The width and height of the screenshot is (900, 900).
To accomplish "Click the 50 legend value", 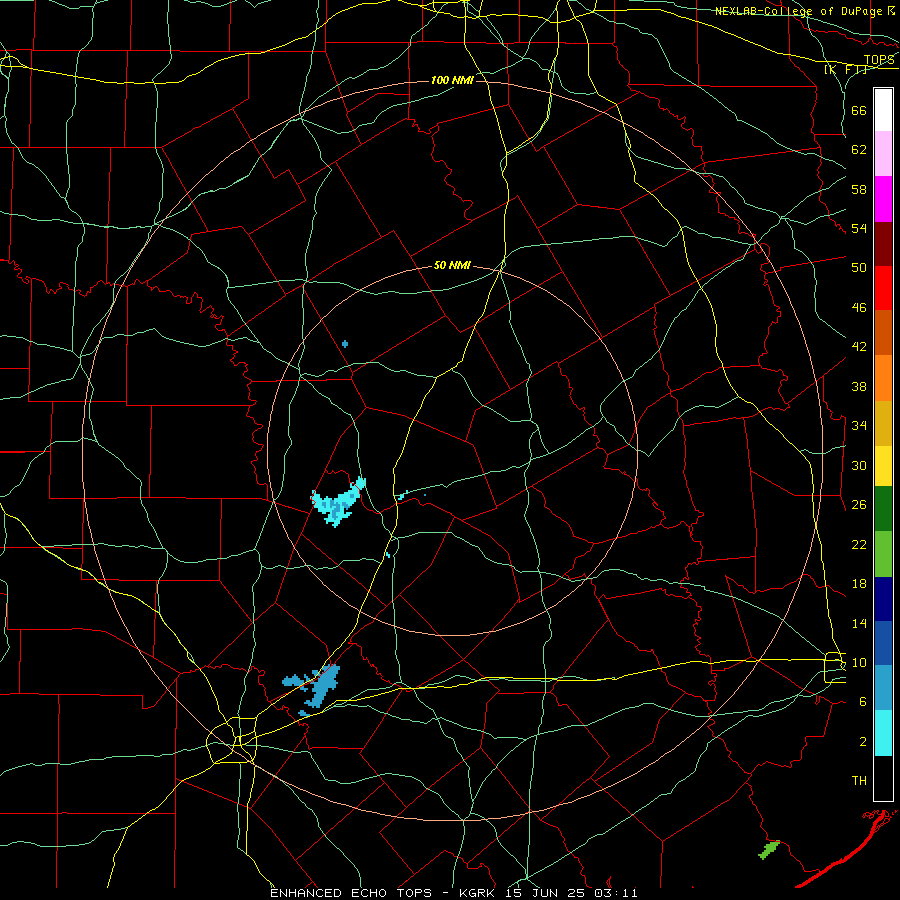I will [859, 267].
